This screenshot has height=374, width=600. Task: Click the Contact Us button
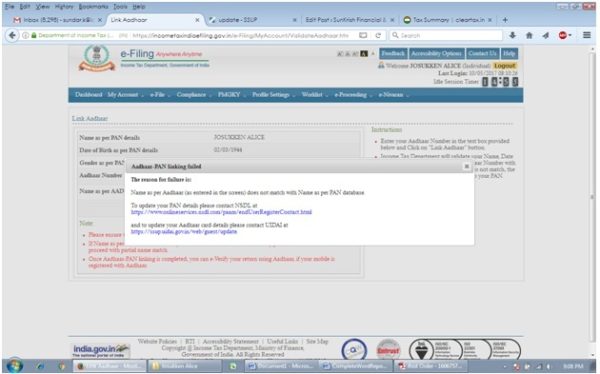(483, 54)
